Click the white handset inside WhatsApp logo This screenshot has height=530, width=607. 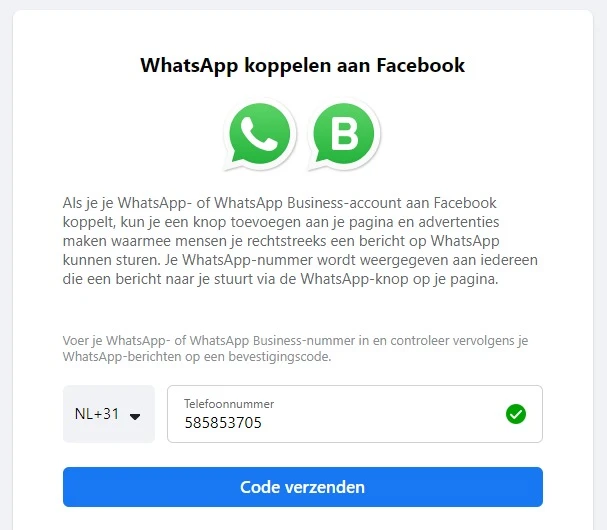click(x=259, y=134)
